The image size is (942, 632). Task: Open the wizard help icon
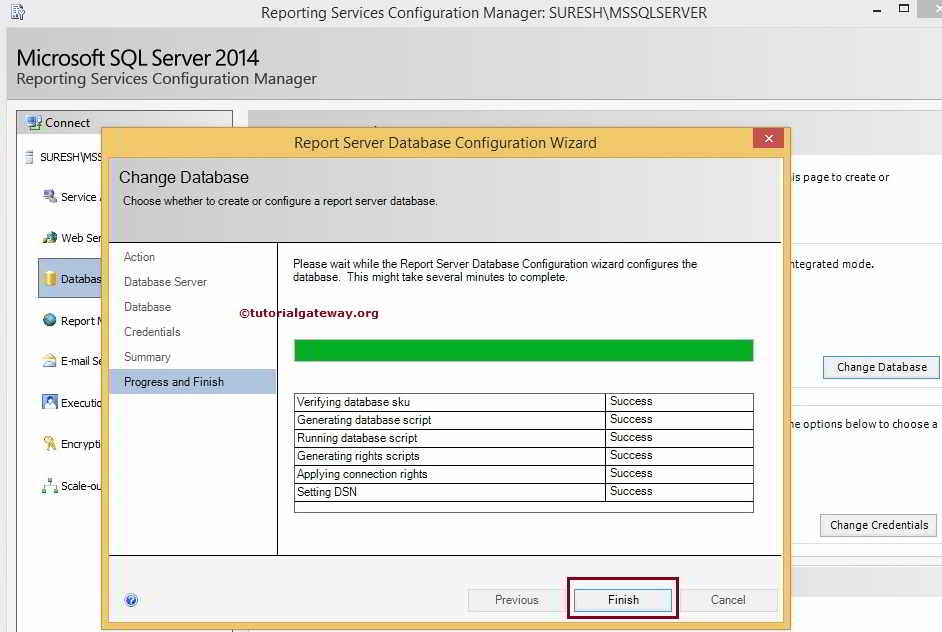click(x=131, y=600)
